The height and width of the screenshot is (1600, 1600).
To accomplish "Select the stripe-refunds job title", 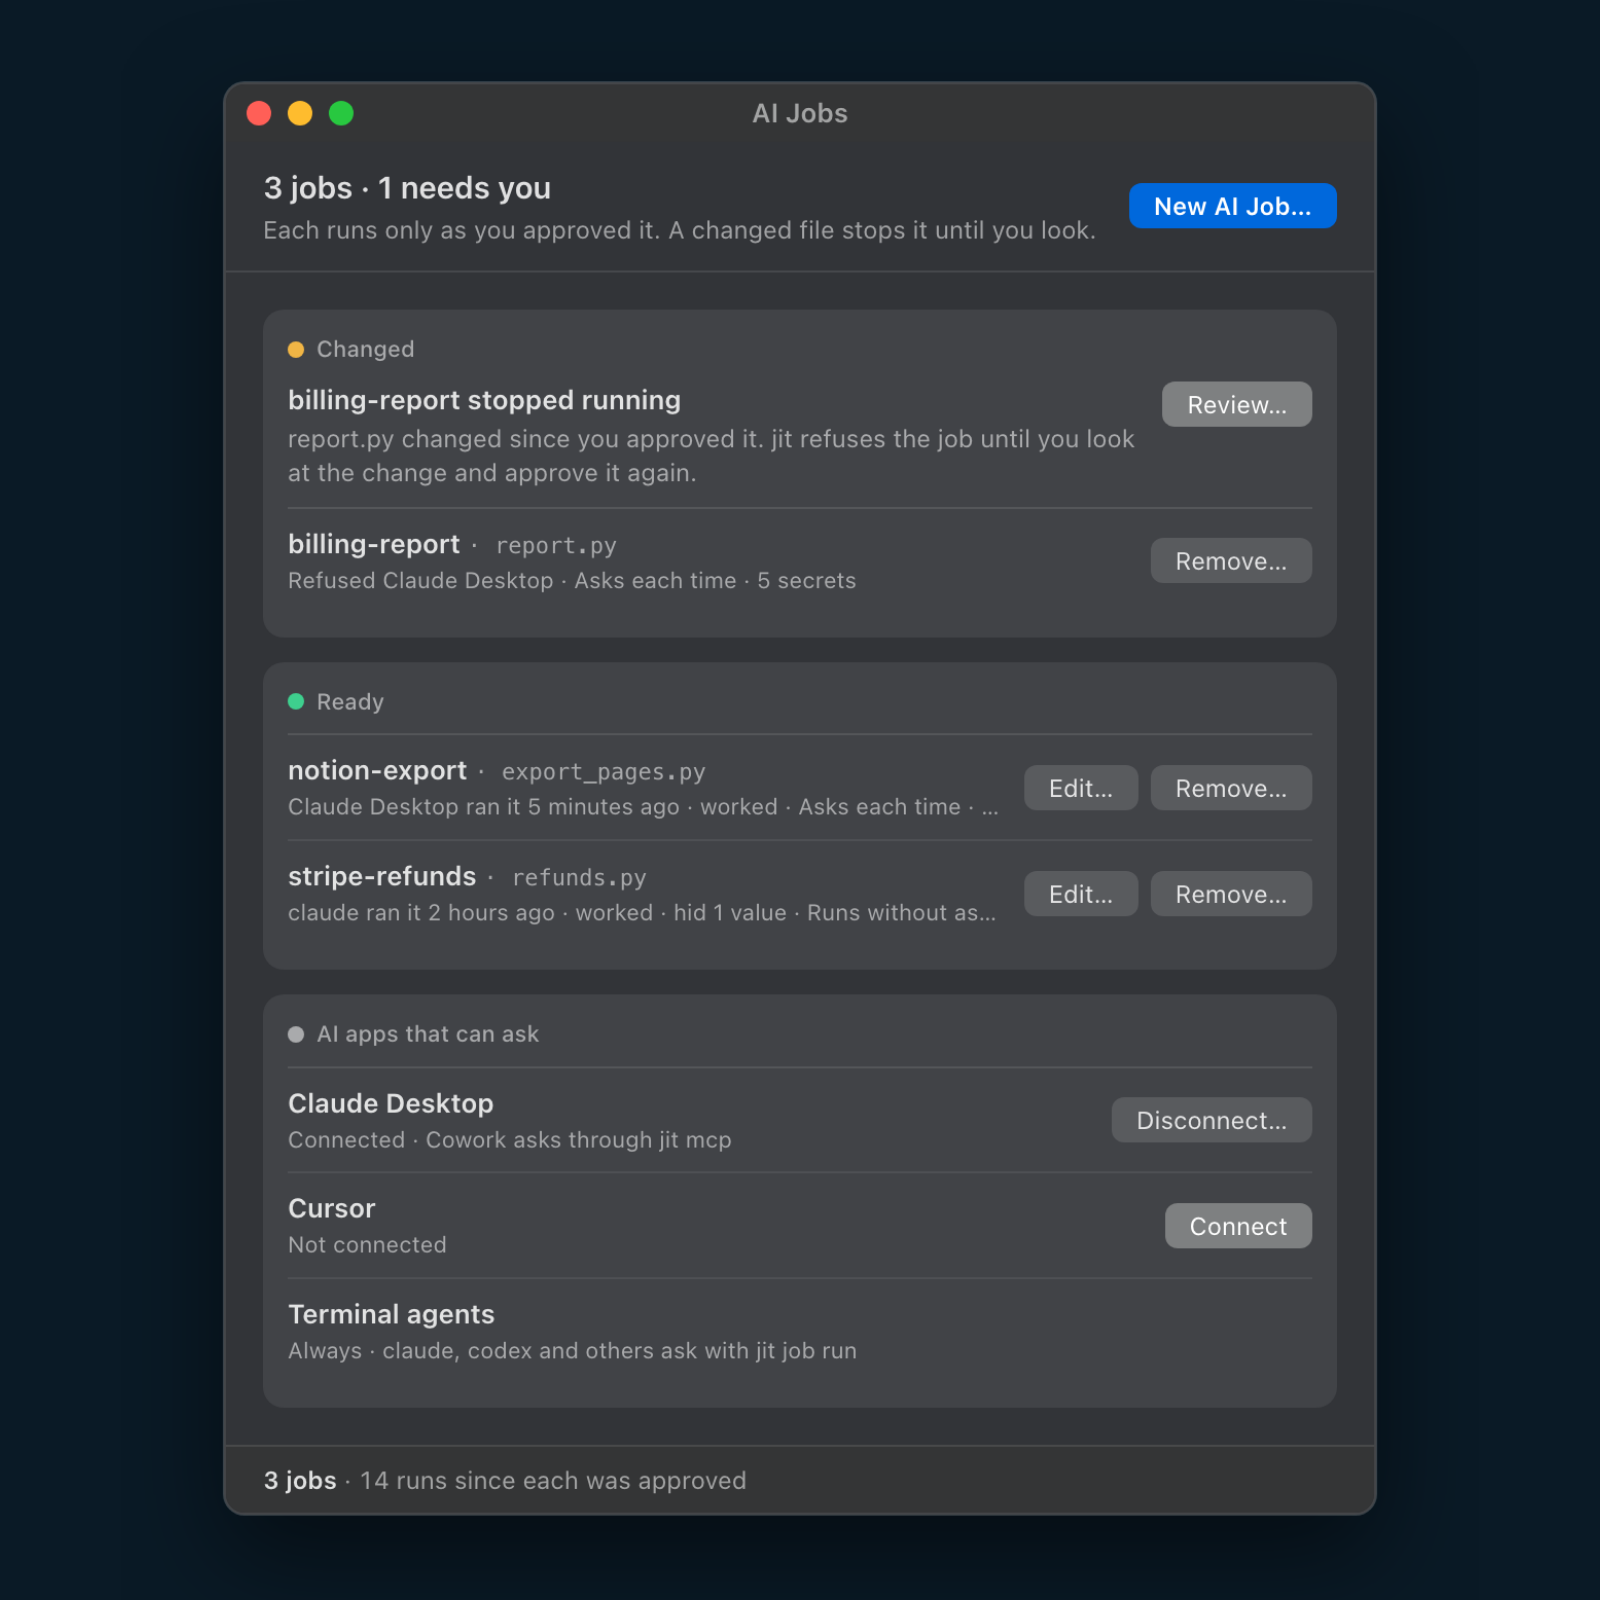I will tap(382, 877).
